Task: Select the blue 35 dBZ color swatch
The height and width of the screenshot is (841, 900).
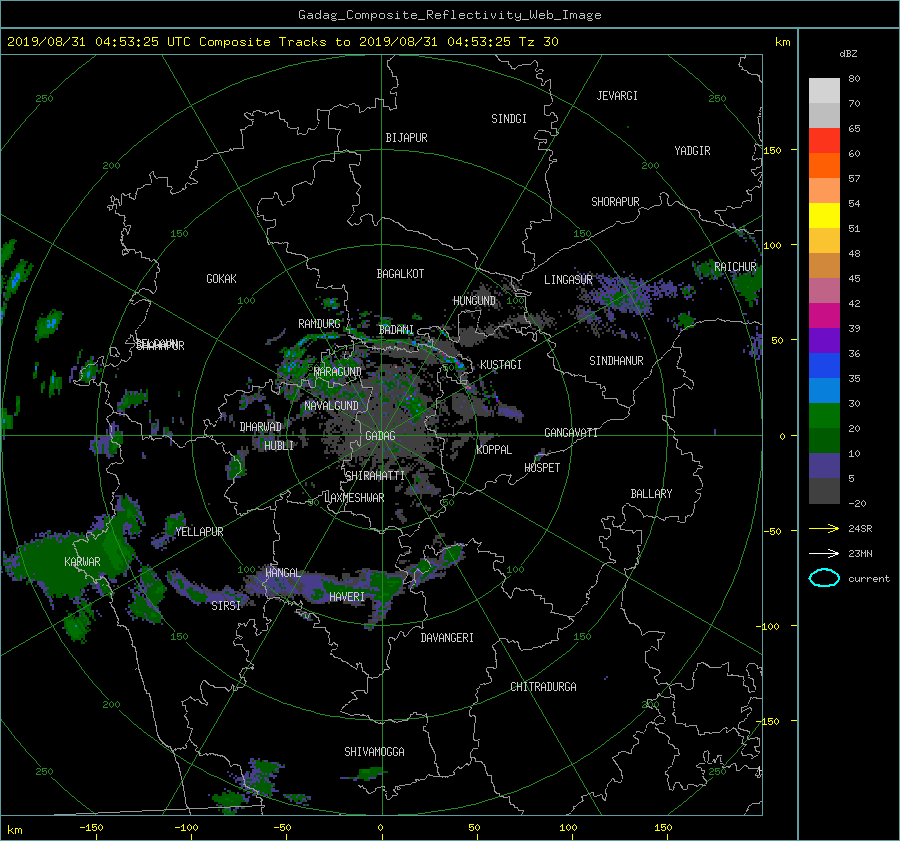Action: coord(824,366)
